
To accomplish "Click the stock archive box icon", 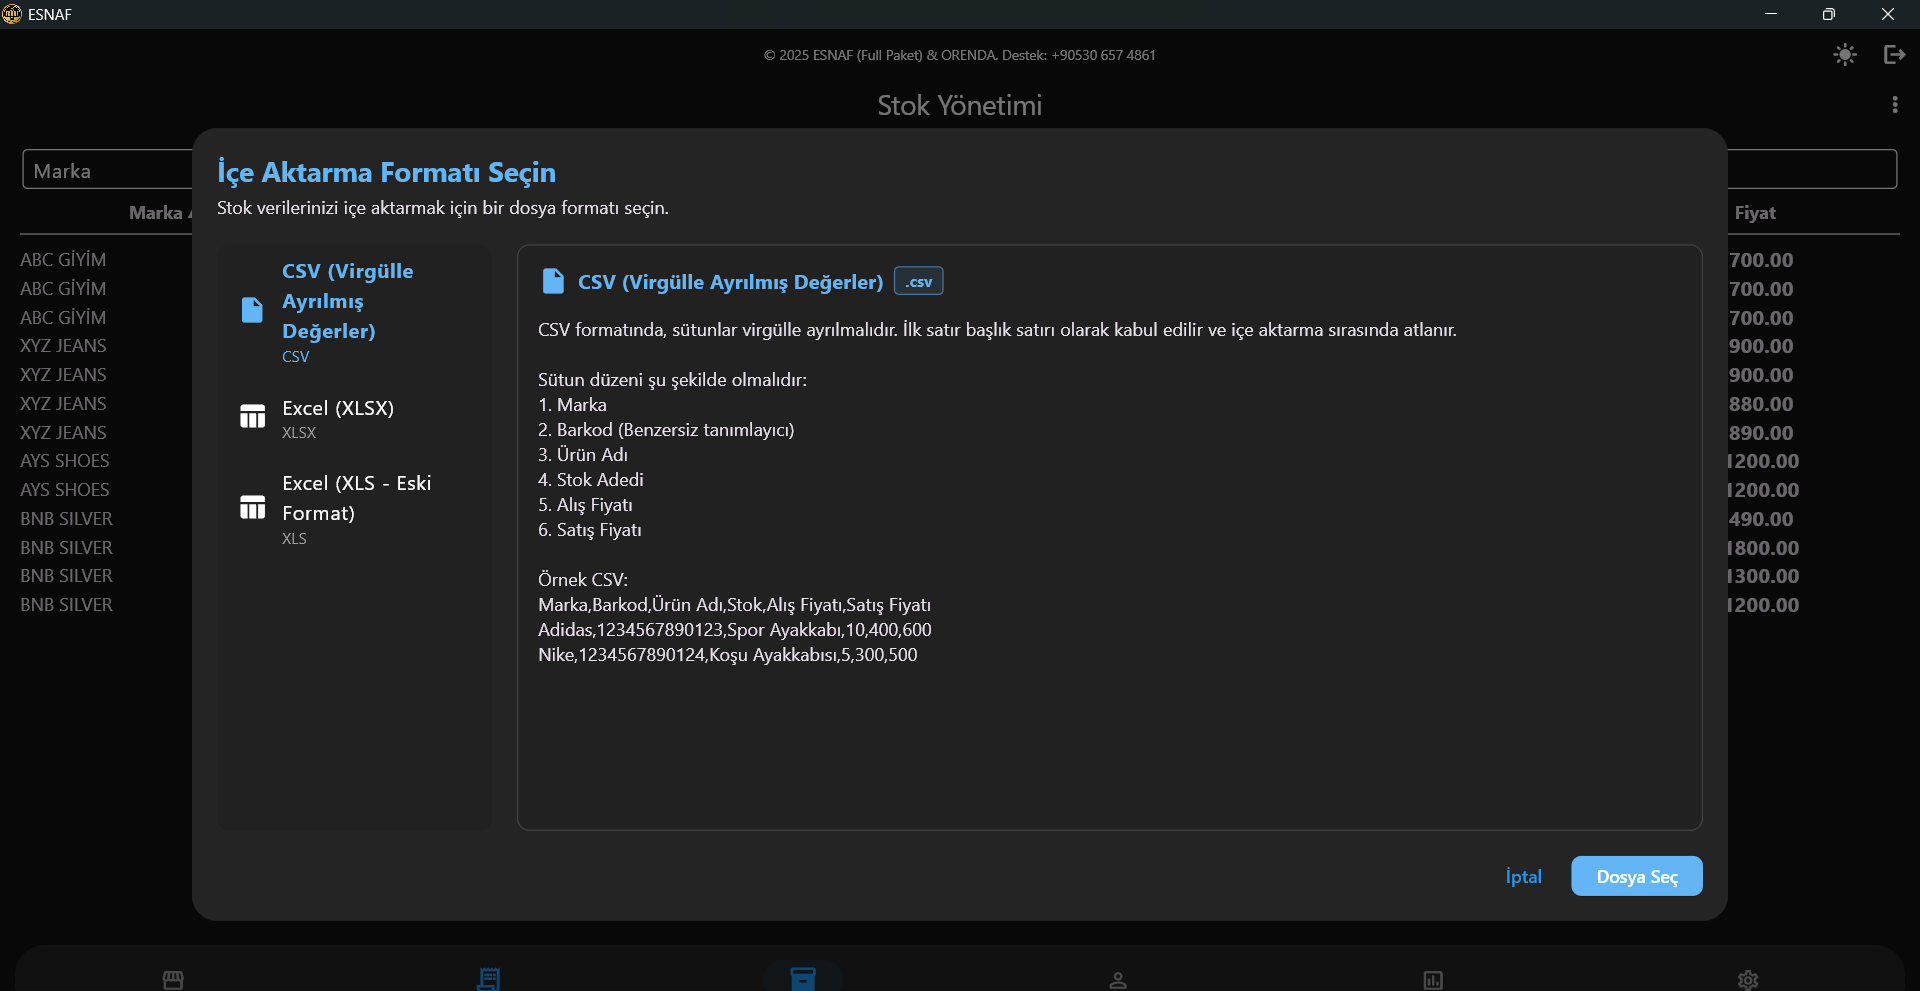I will 803,978.
